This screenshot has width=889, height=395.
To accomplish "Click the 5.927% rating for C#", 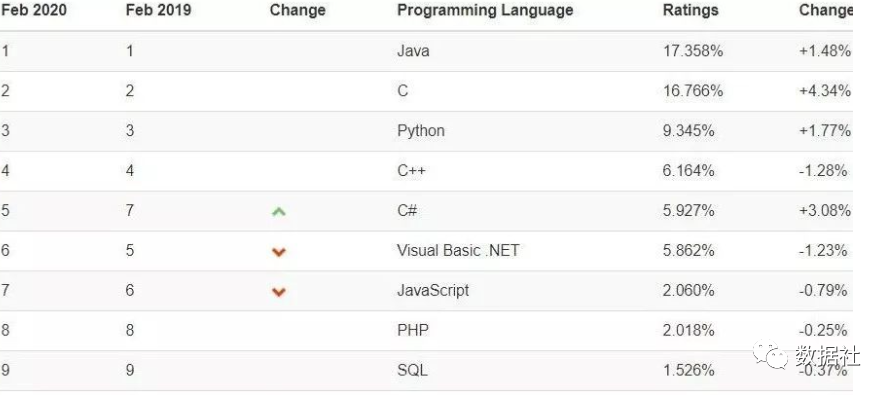I will tap(688, 211).
